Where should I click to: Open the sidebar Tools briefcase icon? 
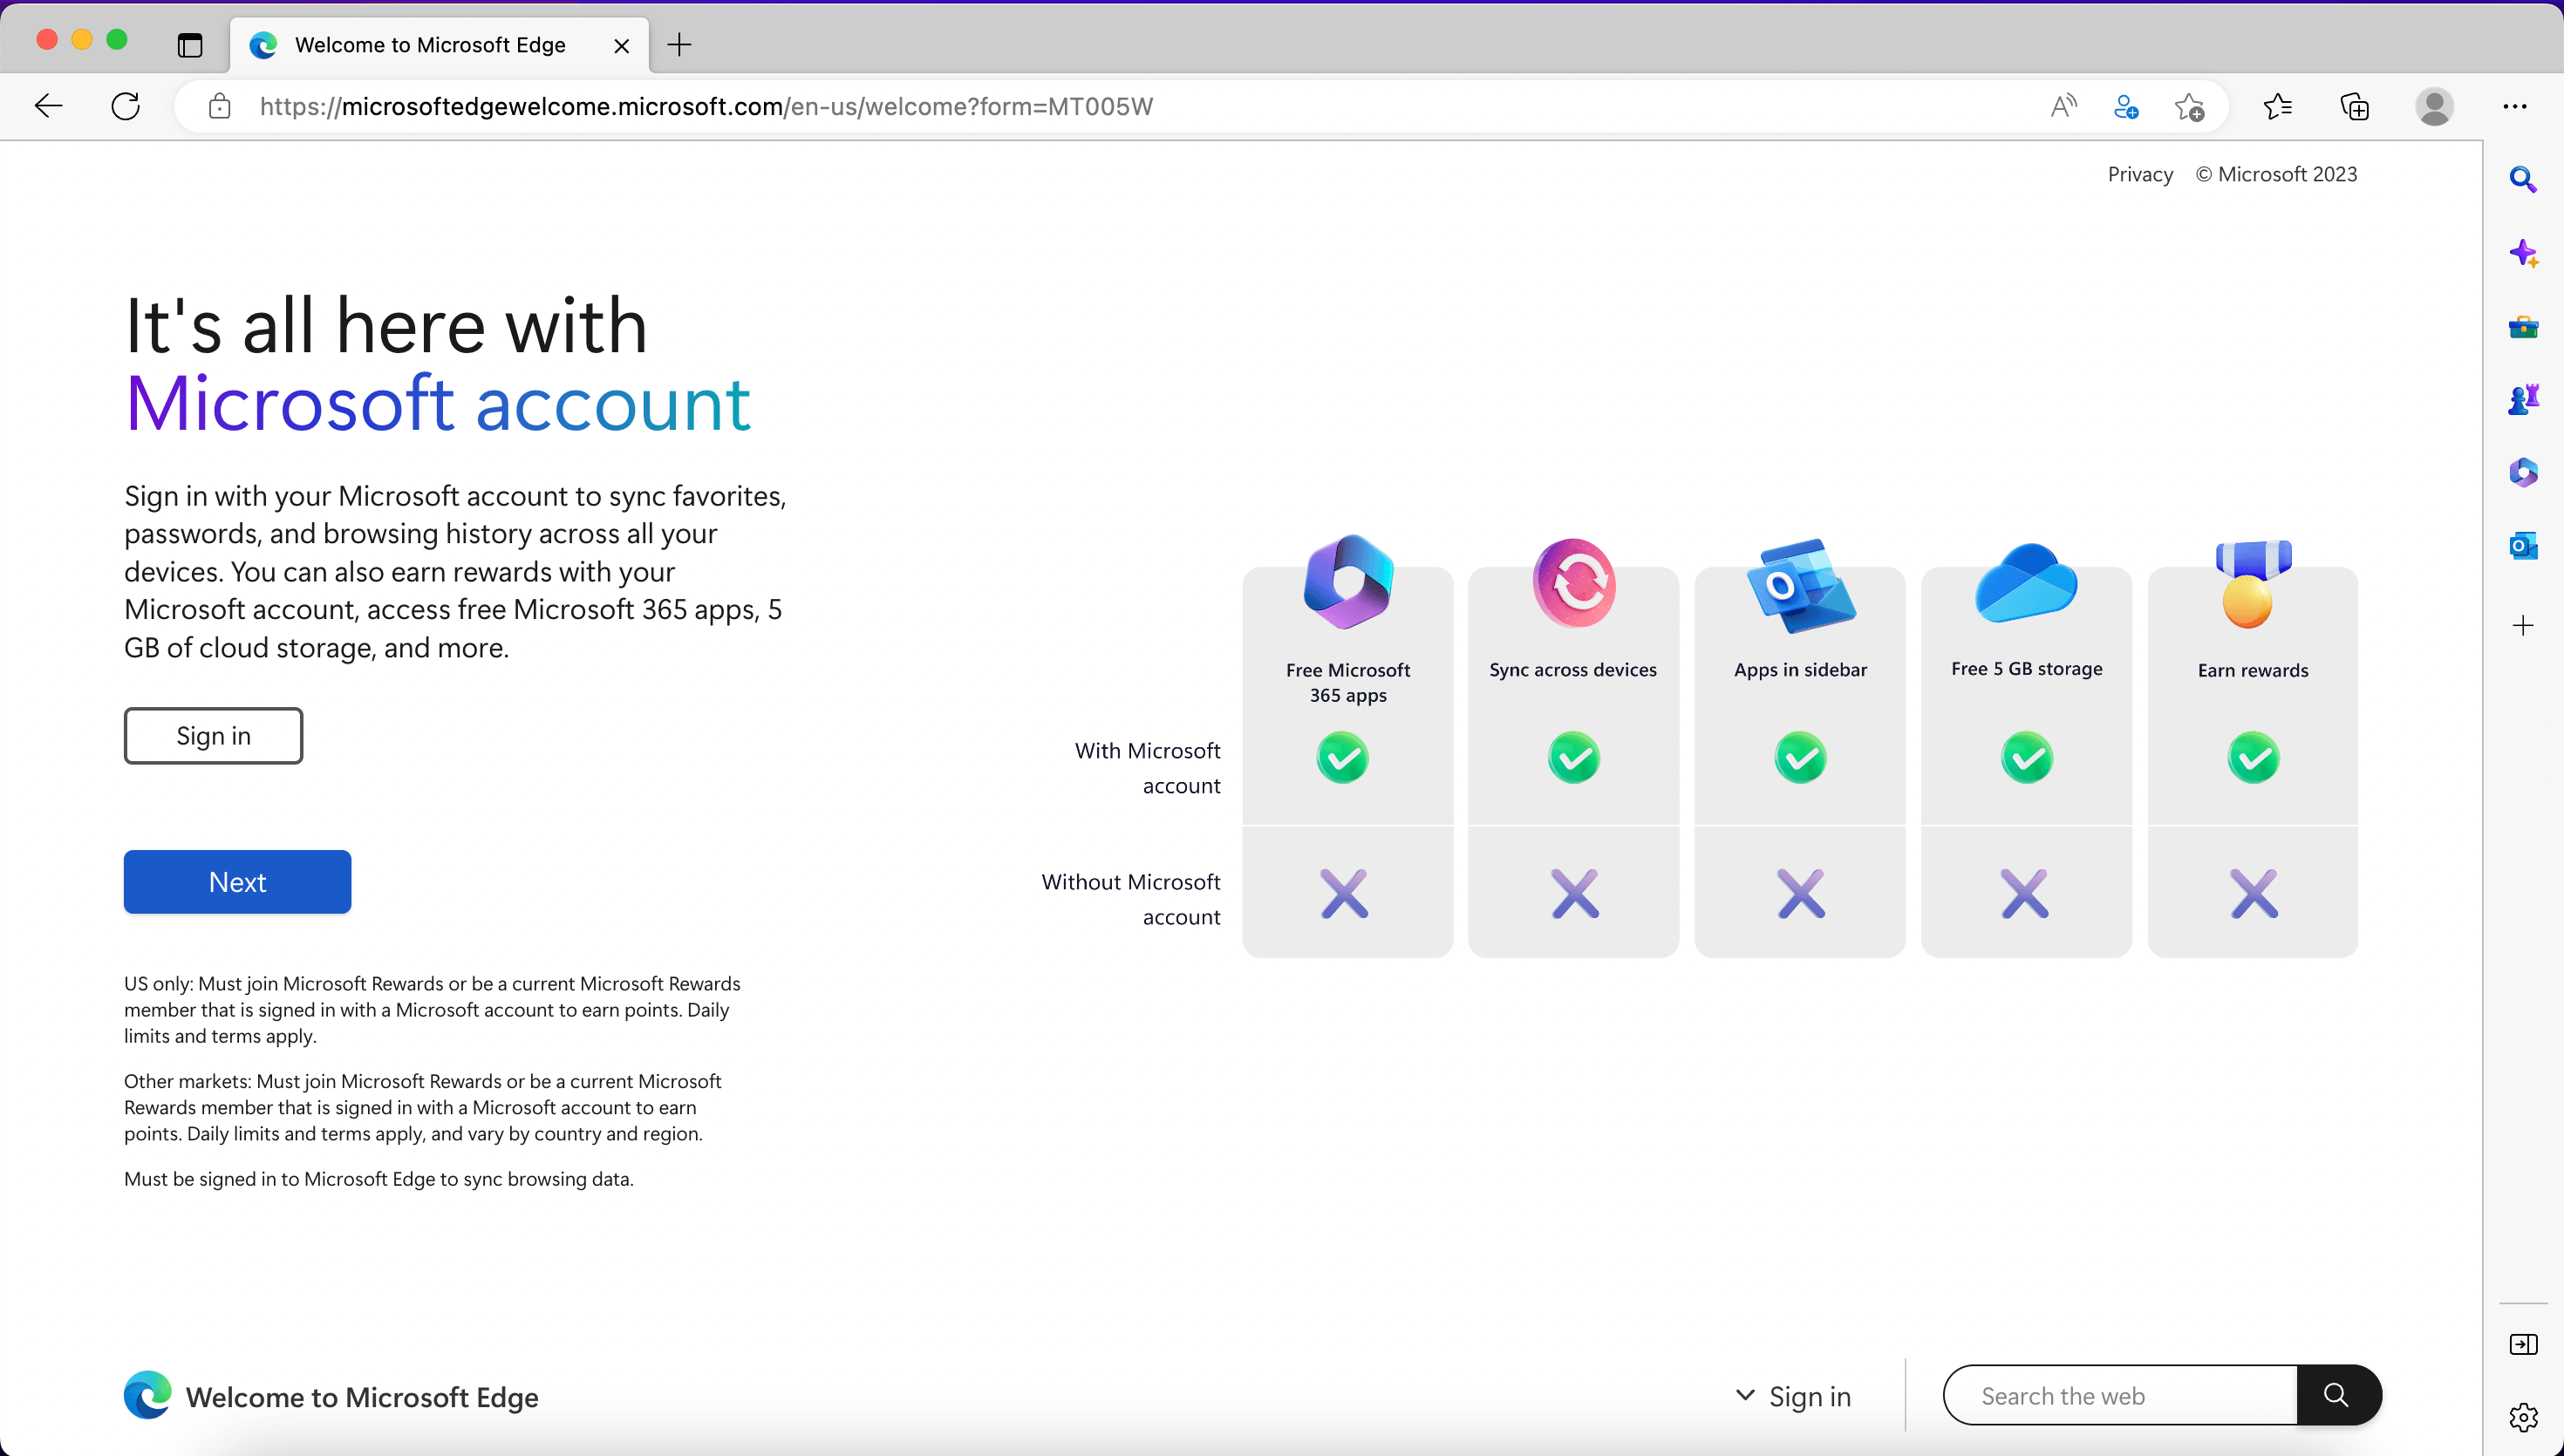pyautogui.click(x=2523, y=327)
